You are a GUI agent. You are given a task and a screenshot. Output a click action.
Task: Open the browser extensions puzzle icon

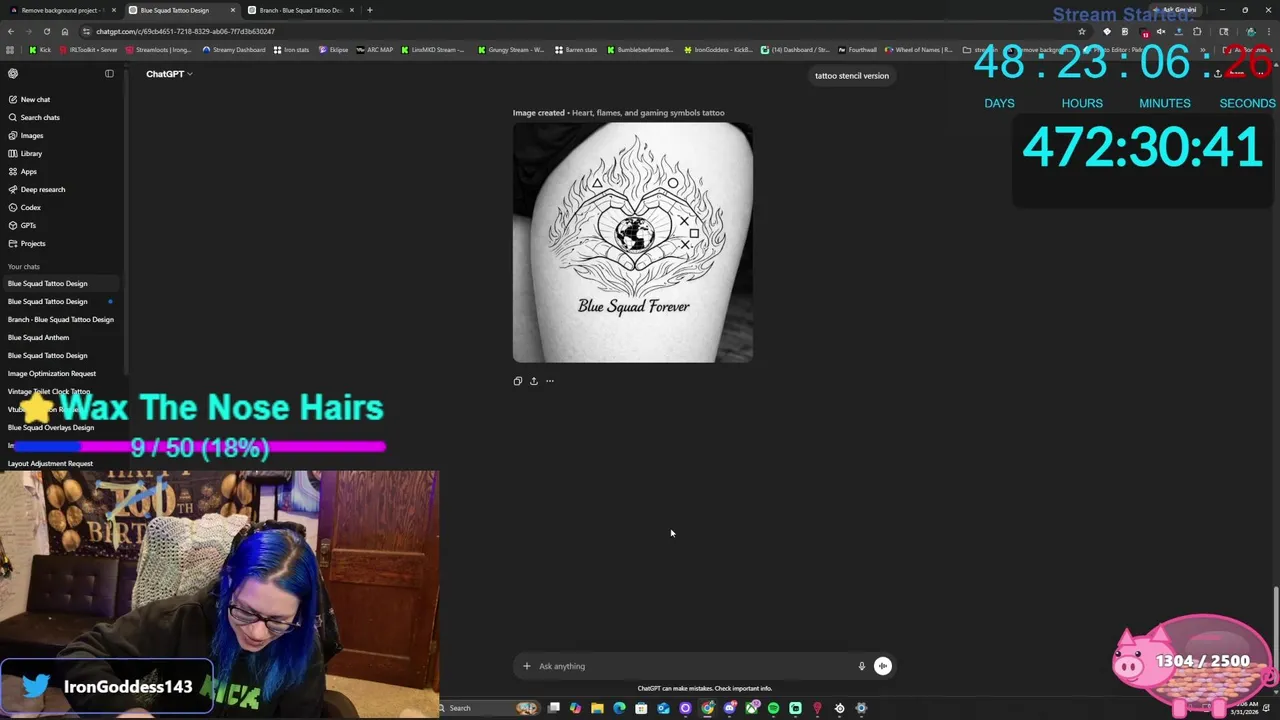point(1197,31)
